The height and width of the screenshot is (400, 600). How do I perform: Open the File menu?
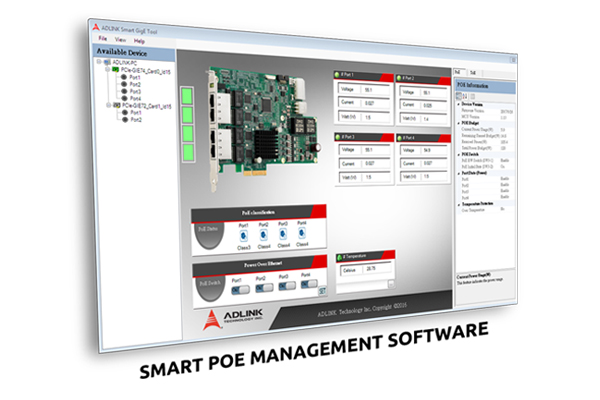(x=103, y=40)
